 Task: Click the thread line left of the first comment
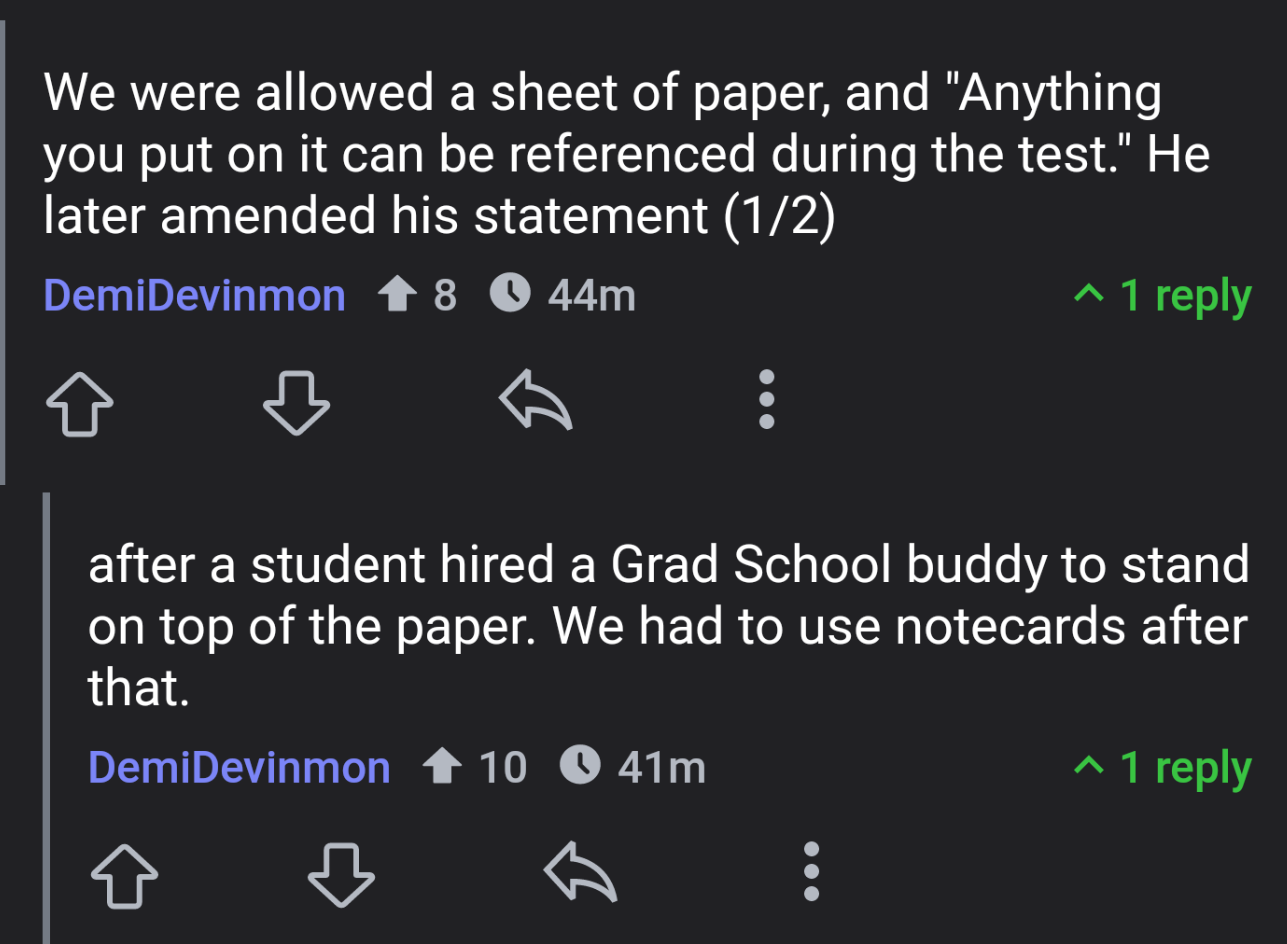[3, 250]
